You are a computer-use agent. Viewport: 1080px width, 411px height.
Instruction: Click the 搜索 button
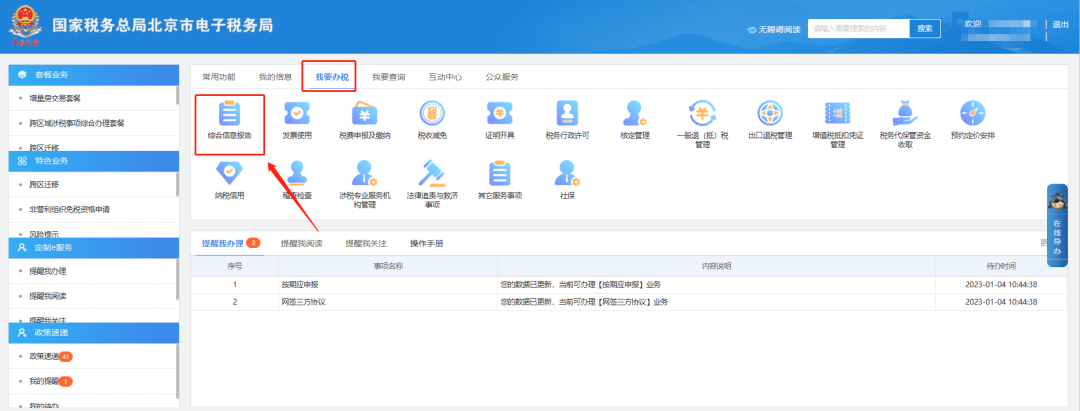point(925,28)
